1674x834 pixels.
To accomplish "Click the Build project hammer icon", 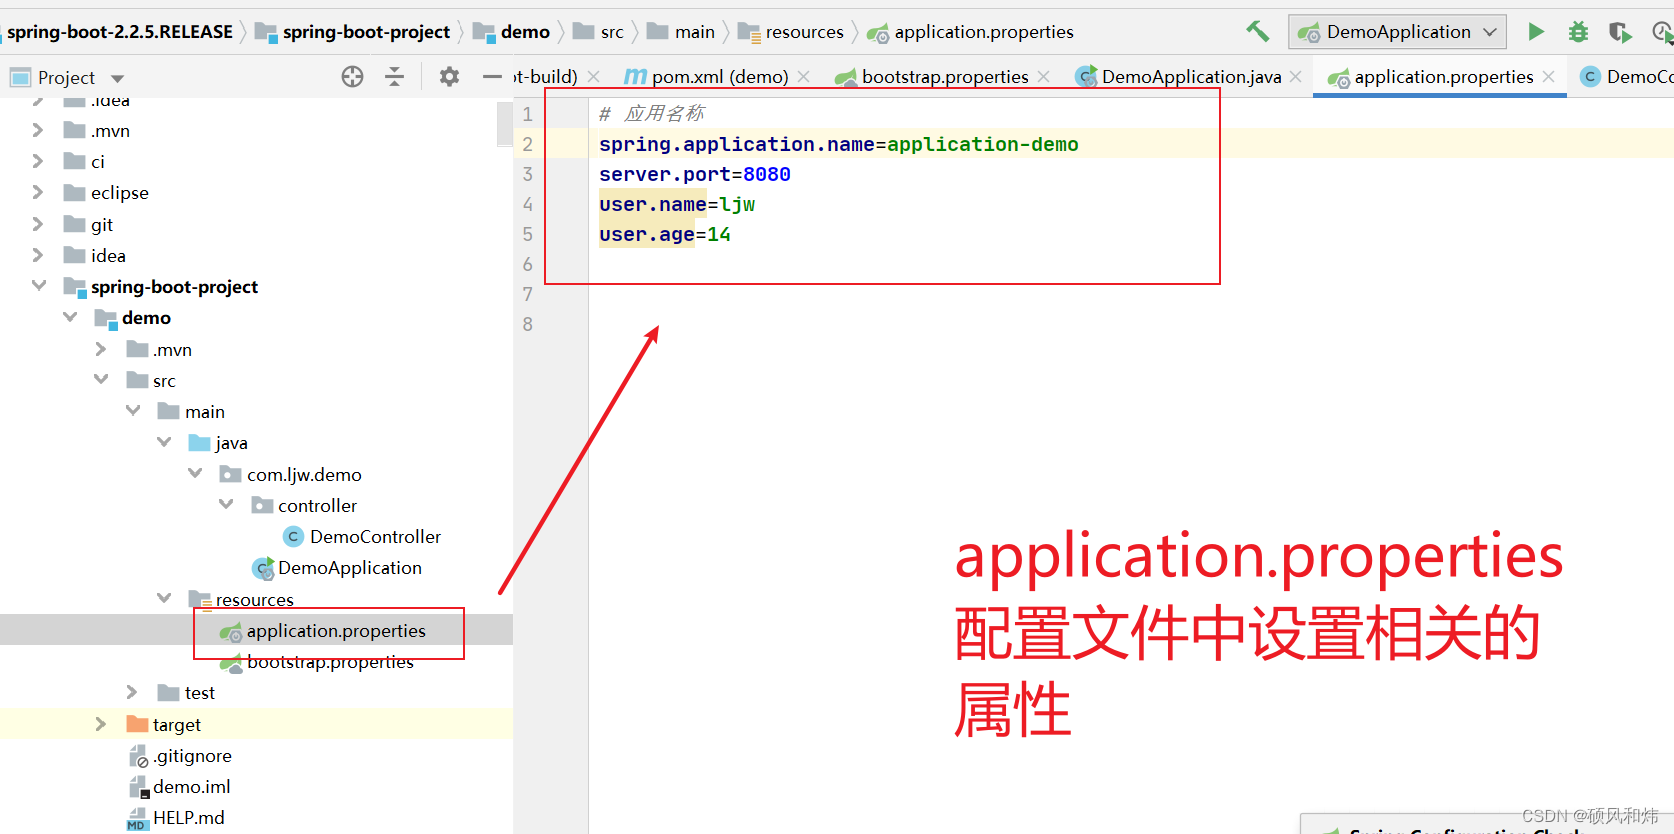I will point(1257,32).
